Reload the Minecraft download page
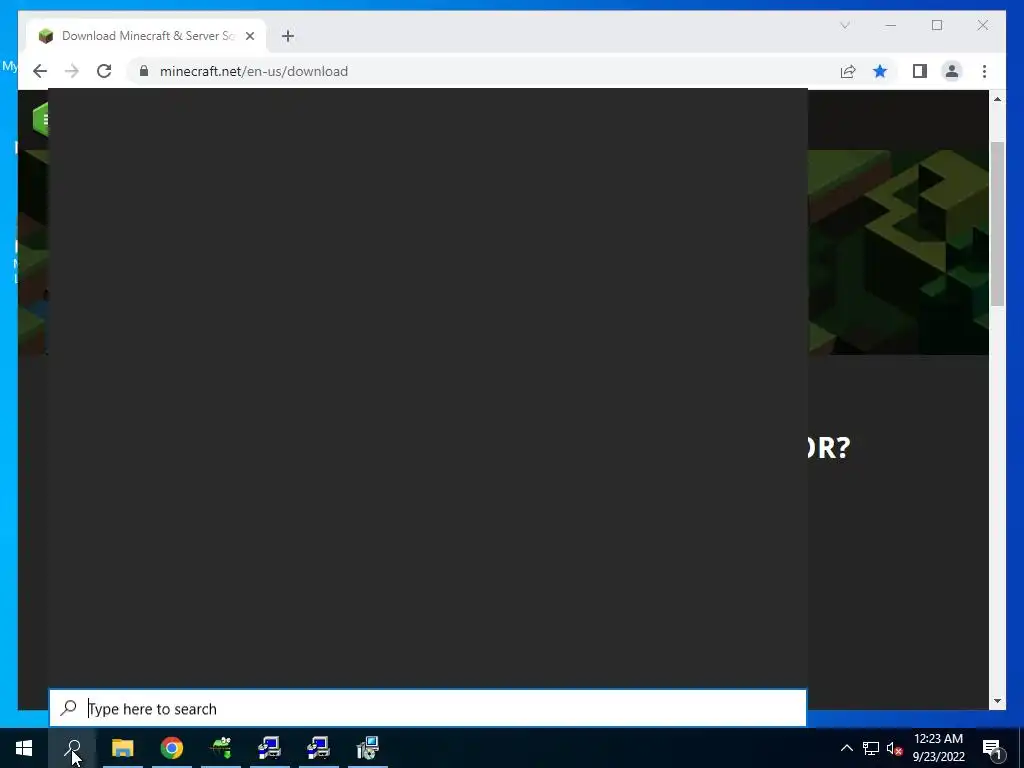This screenshot has height=768, width=1024. (x=104, y=71)
